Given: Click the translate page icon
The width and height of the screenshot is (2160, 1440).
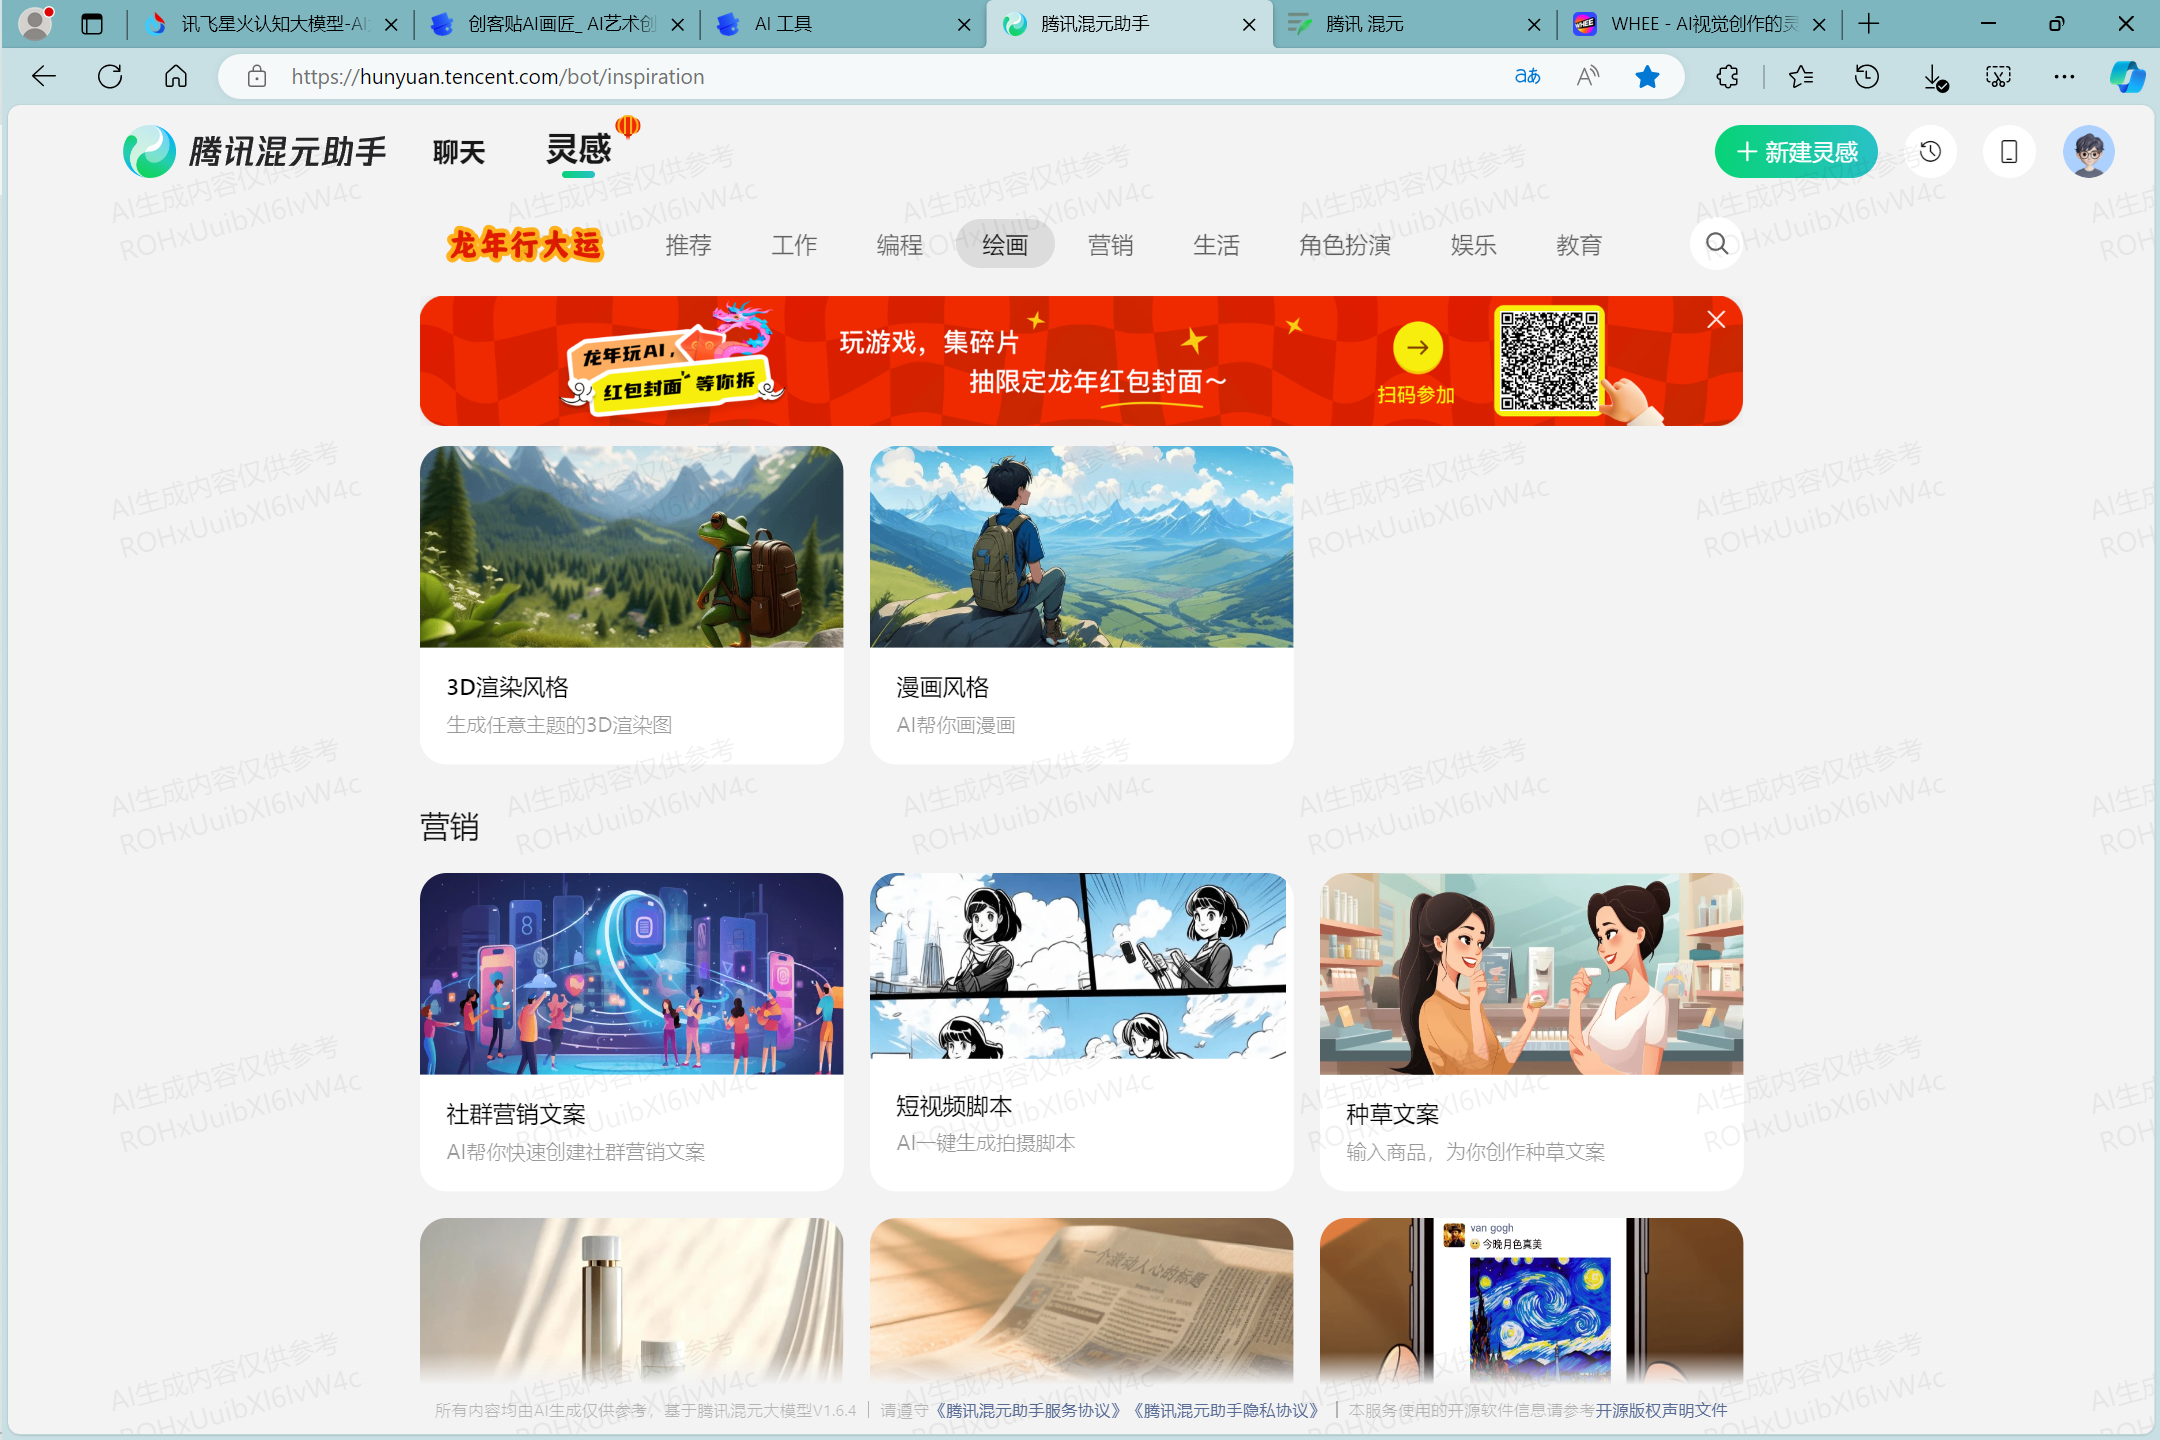Looking at the screenshot, I should (x=1527, y=76).
